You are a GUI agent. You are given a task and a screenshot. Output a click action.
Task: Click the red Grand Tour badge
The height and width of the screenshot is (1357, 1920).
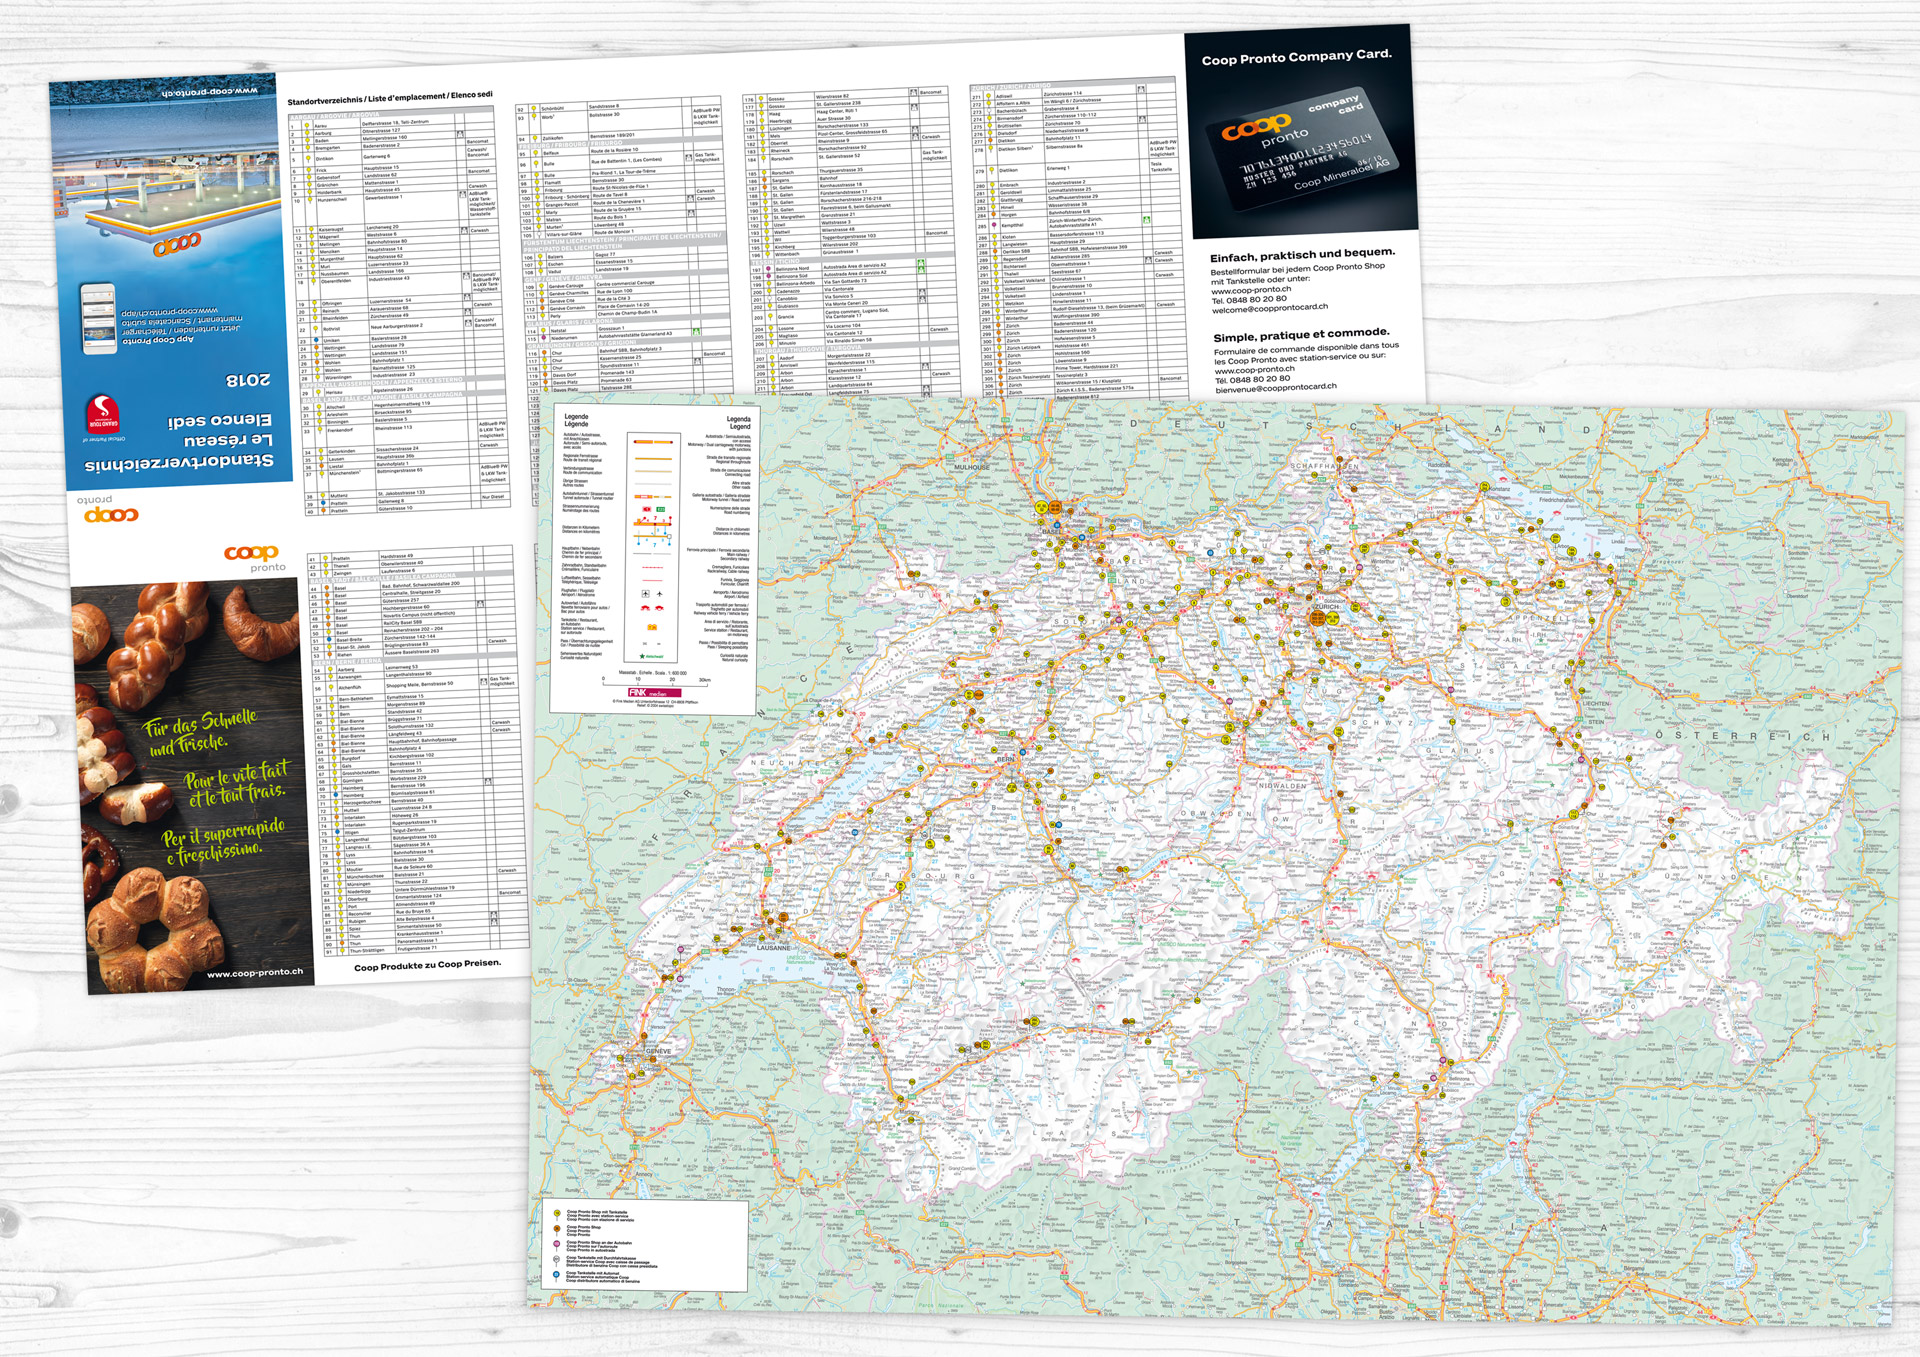pos(102,414)
